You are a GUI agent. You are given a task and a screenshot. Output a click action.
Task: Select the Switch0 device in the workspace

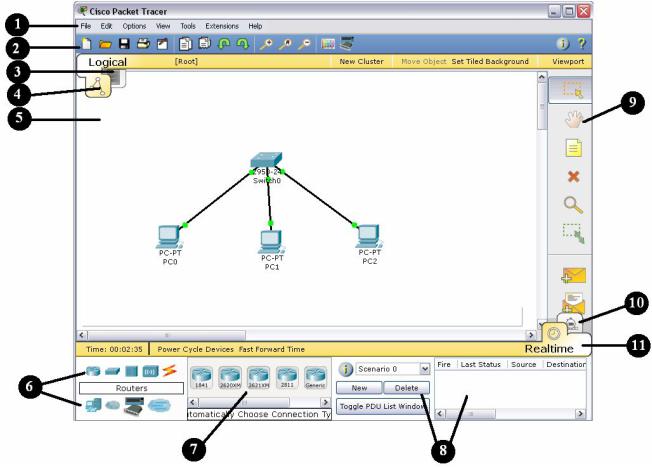click(x=267, y=161)
